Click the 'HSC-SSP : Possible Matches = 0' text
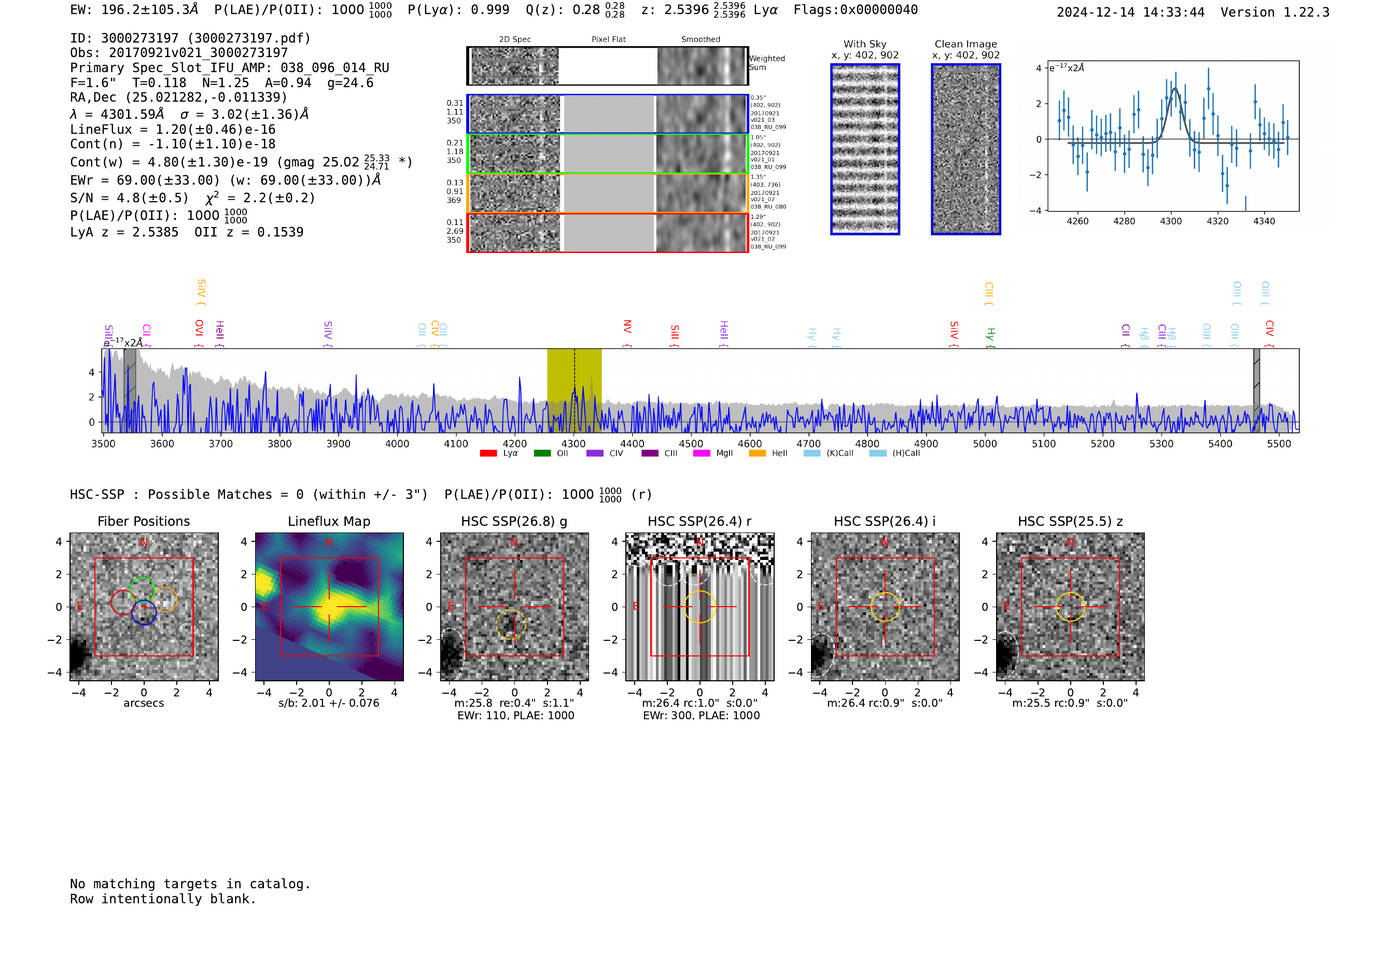Screen dimensions: 1400x953 pos(249,494)
